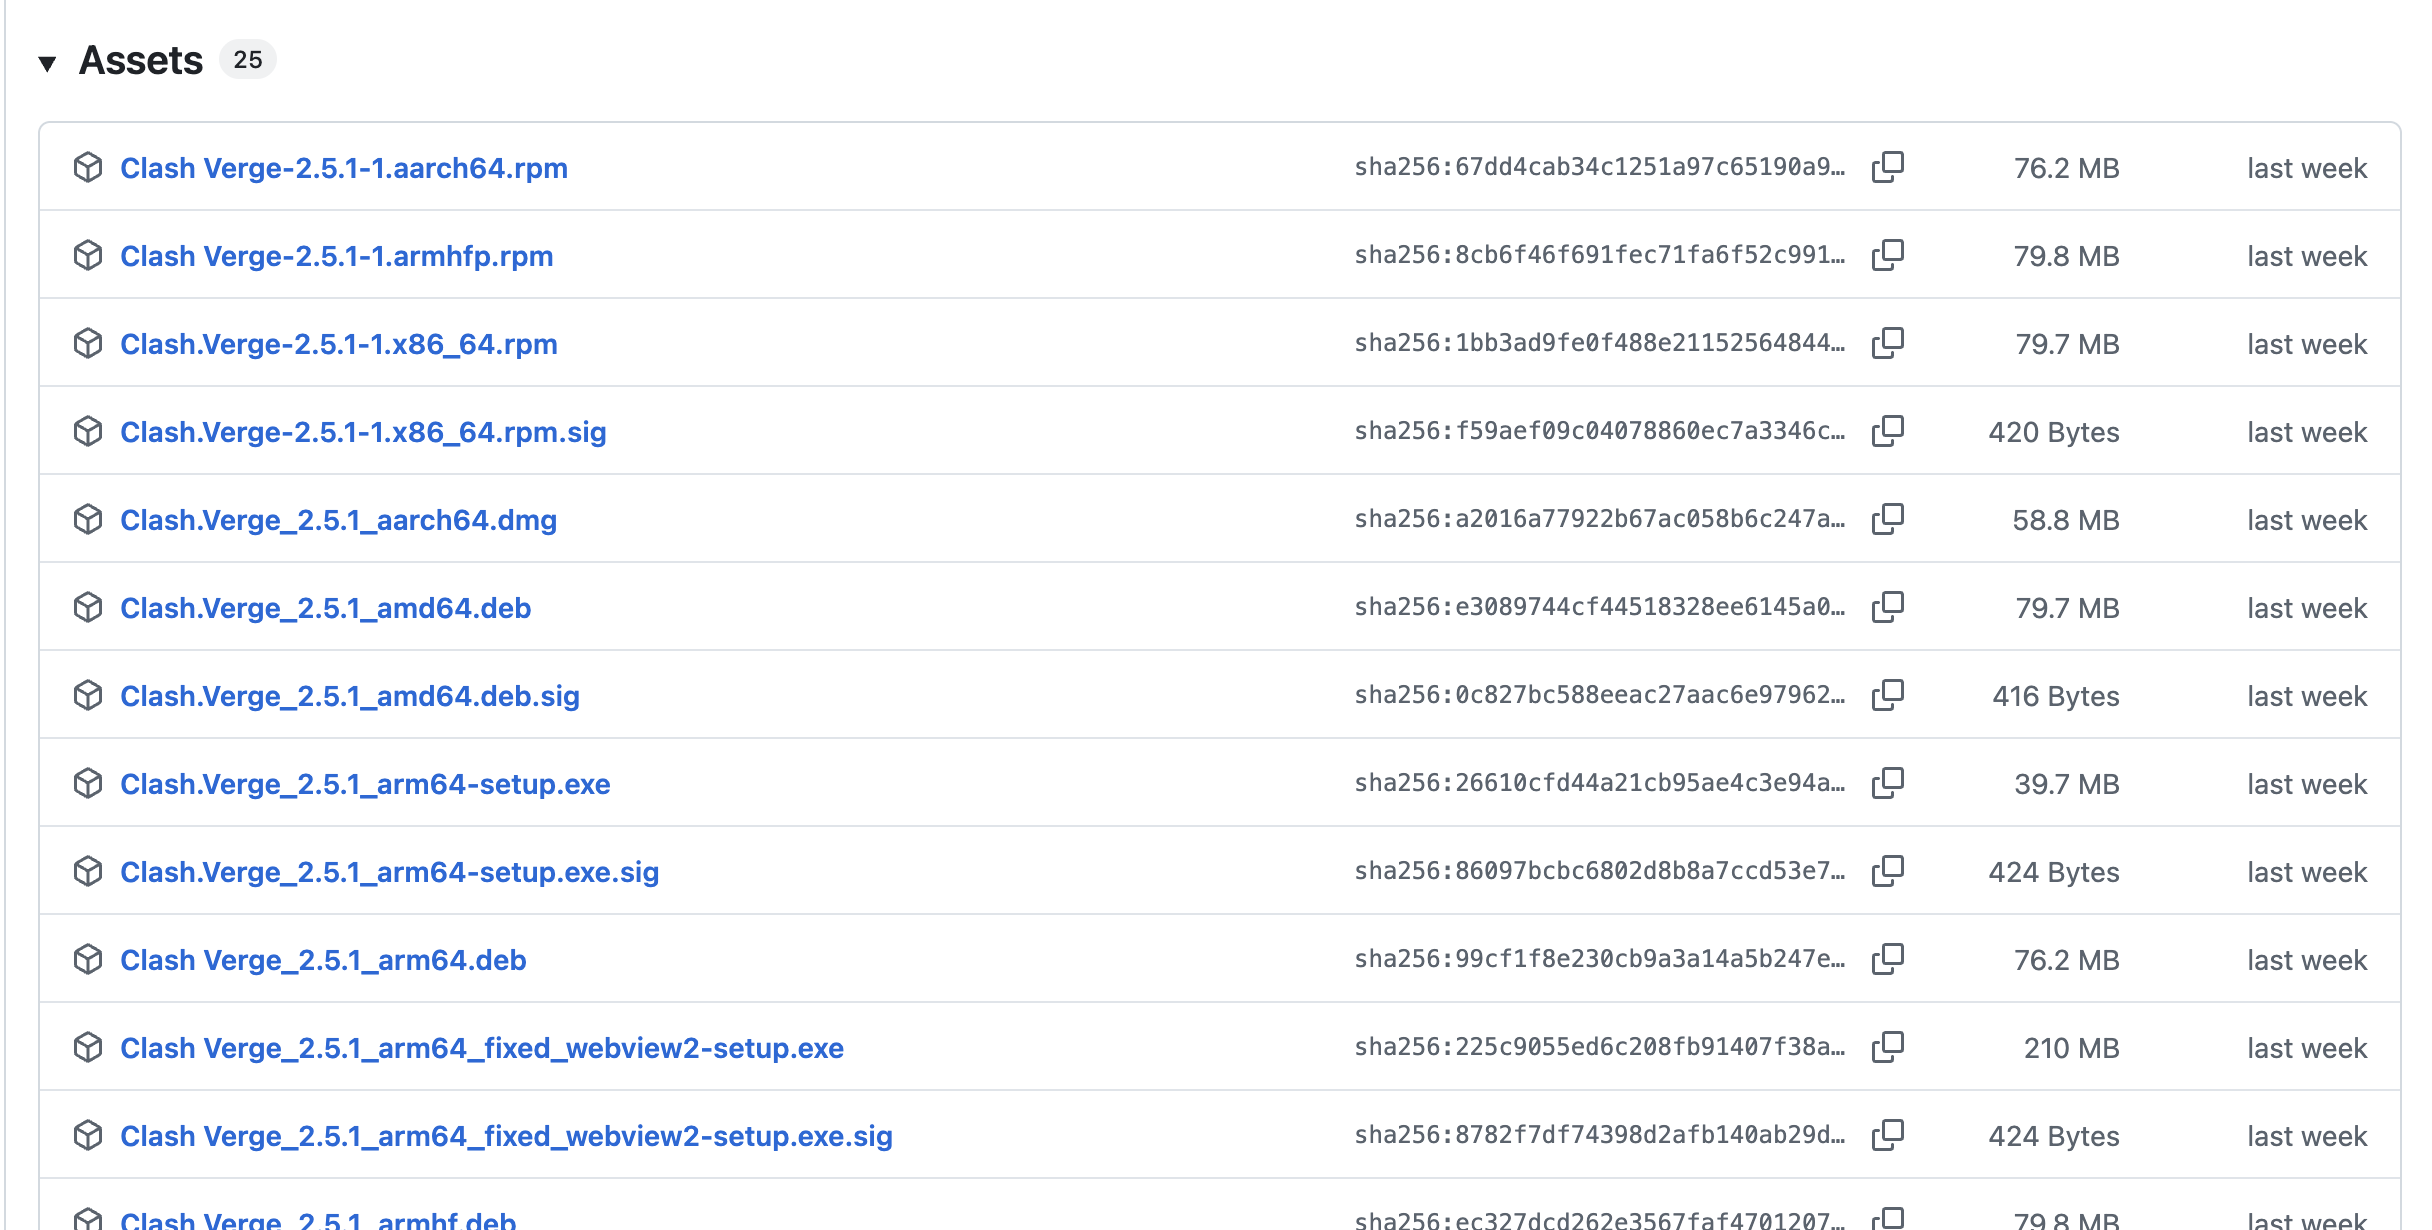This screenshot has width=2432, height=1230.
Task: Select hash text sha256:e3089744cf44518328ee6145a0…
Action: 1600,607
